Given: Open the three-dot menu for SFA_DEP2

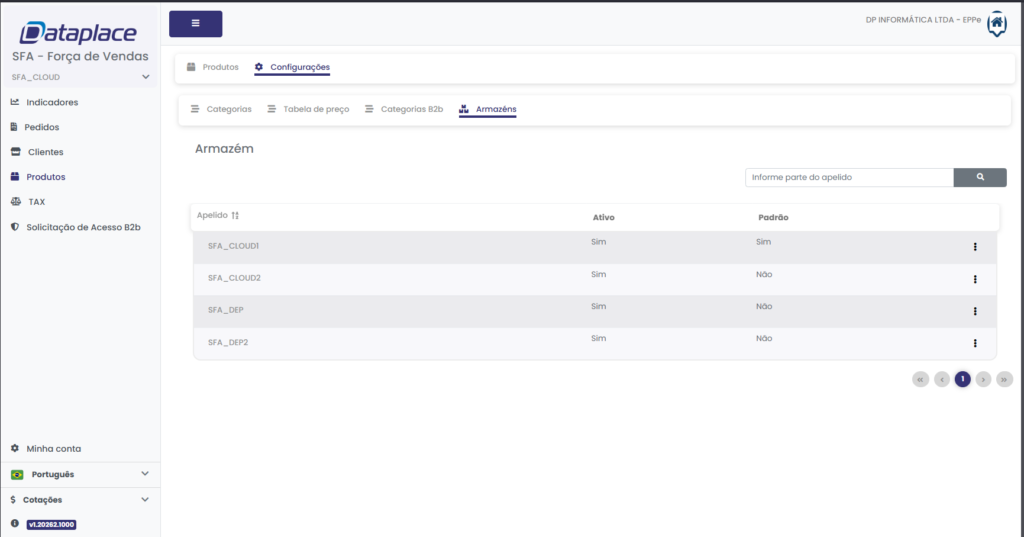Looking at the screenshot, I should click(x=974, y=343).
